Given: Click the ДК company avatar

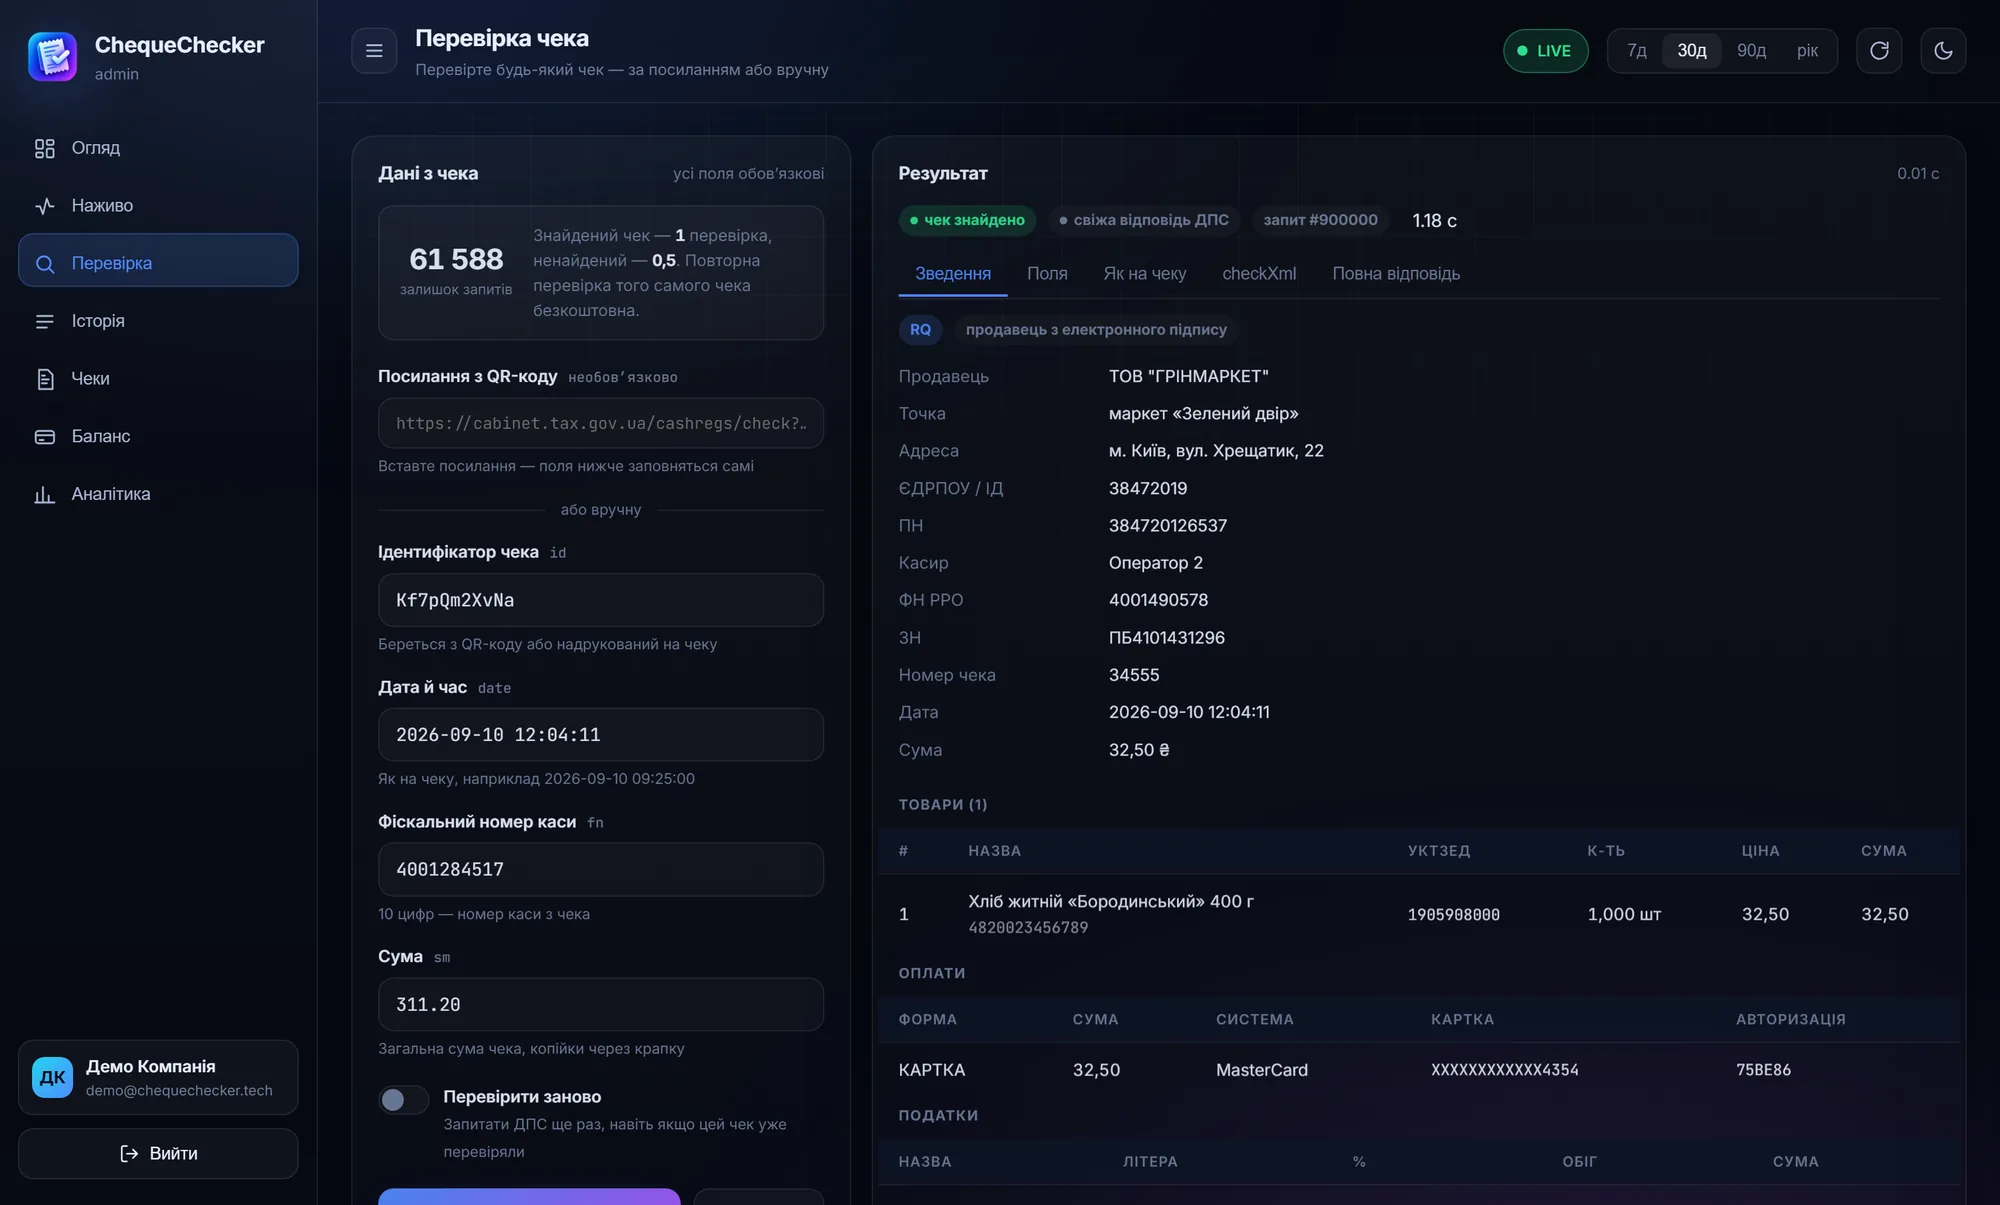Looking at the screenshot, I should click(x=52, y=1077).
